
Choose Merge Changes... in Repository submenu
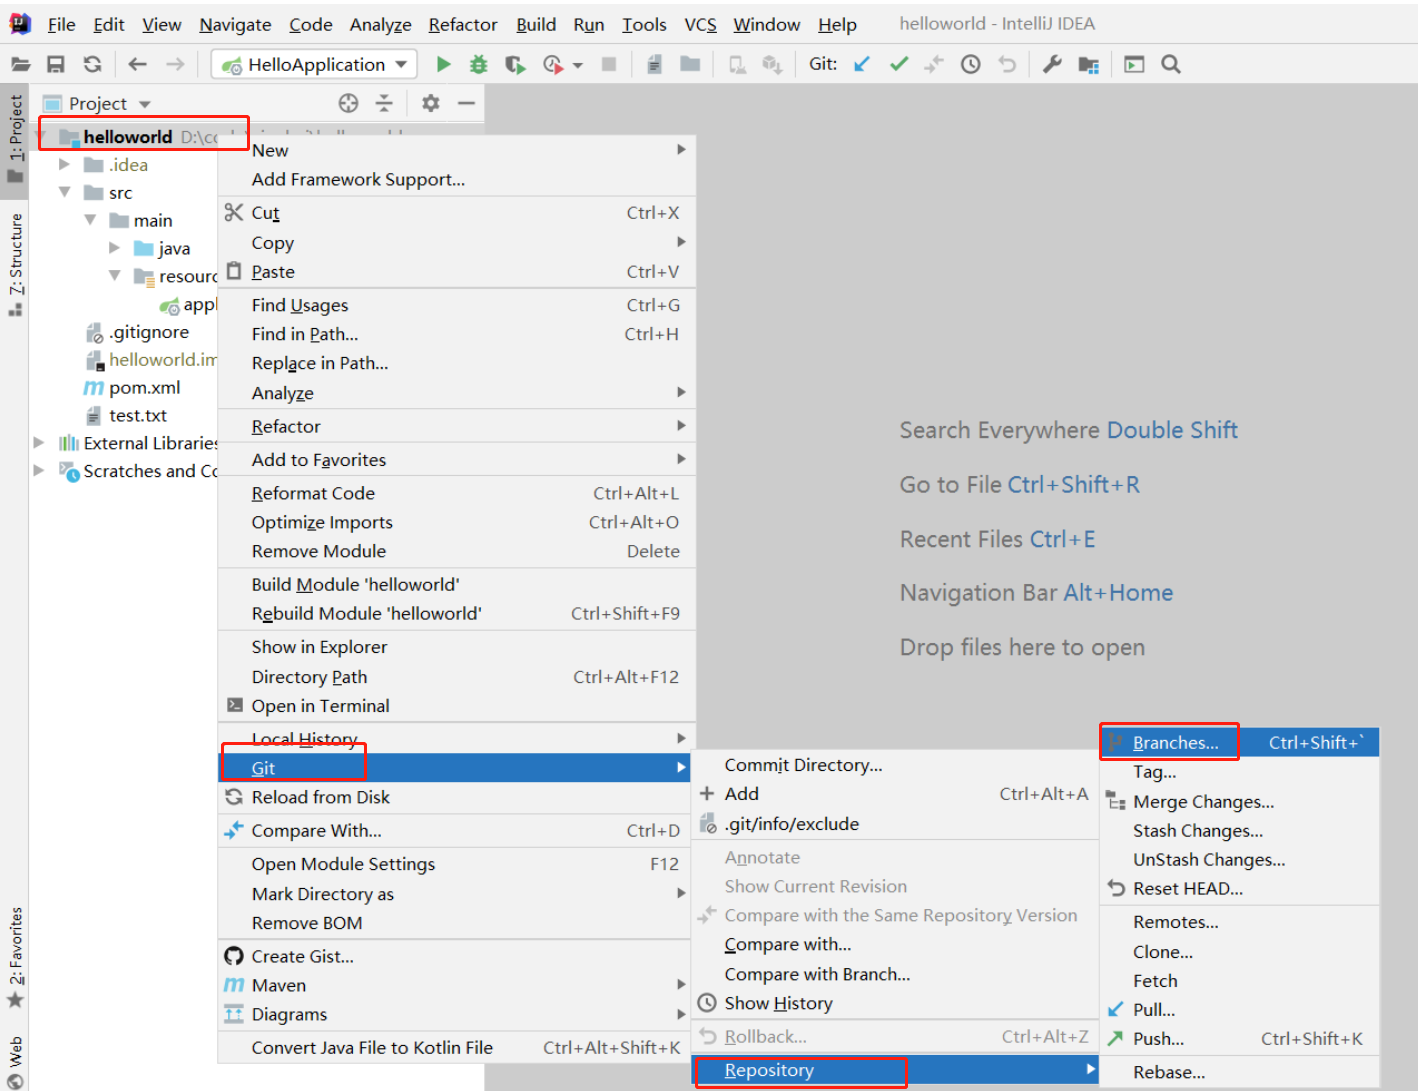click(1240, 802)
